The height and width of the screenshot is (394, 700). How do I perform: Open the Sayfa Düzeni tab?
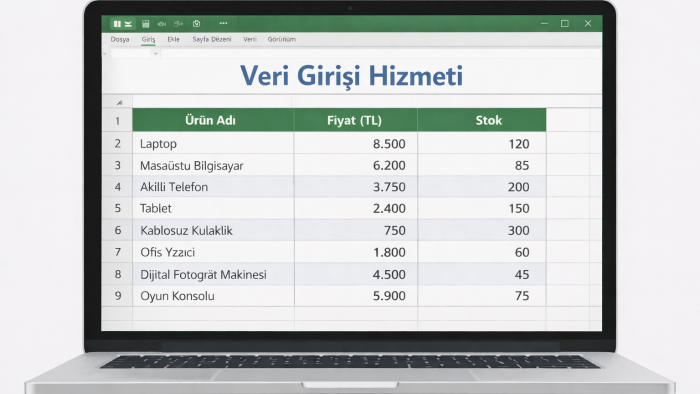212,39
